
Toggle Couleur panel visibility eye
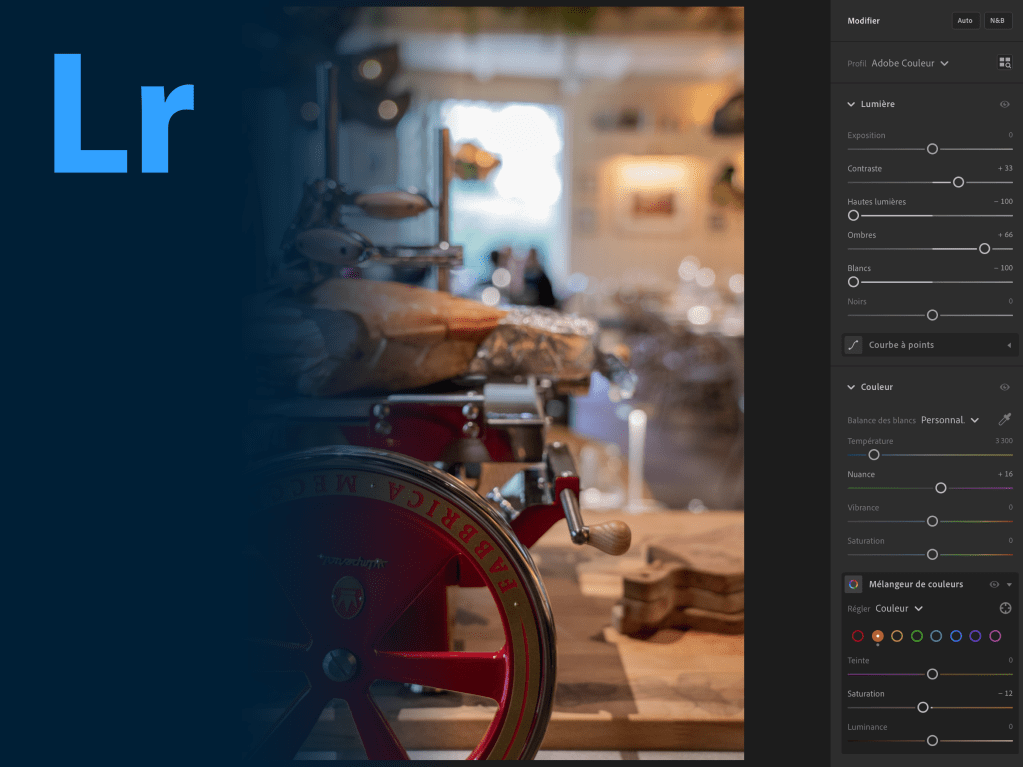(1004, 387)
